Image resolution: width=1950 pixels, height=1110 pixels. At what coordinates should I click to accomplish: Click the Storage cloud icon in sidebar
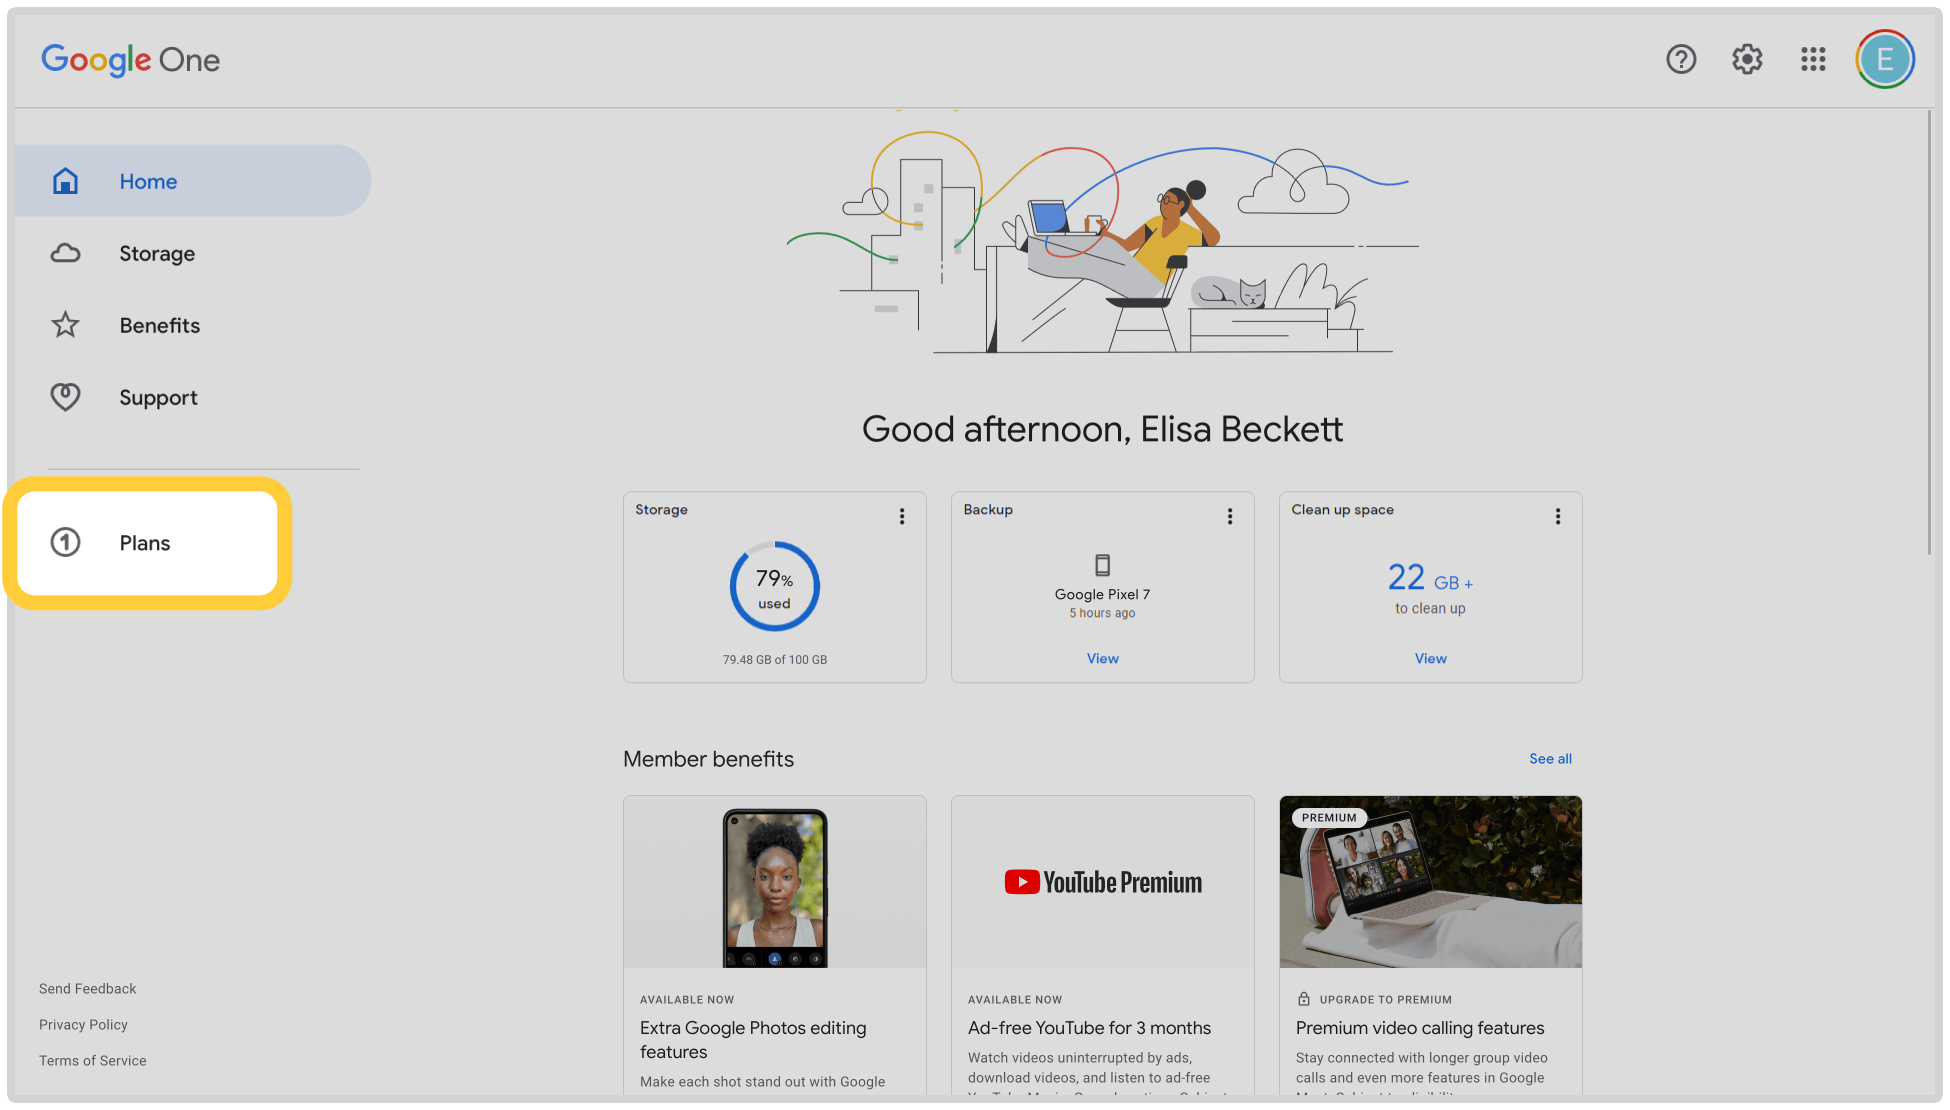(x=66, y=253)
